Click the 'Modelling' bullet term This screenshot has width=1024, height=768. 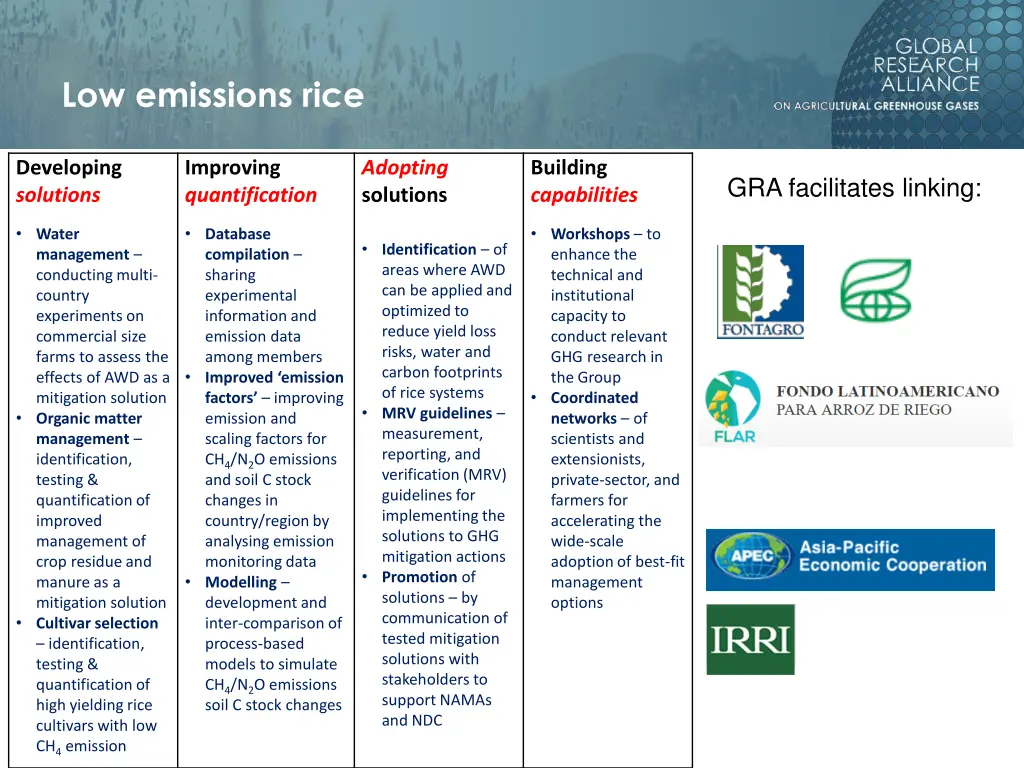tap(241, 582)
